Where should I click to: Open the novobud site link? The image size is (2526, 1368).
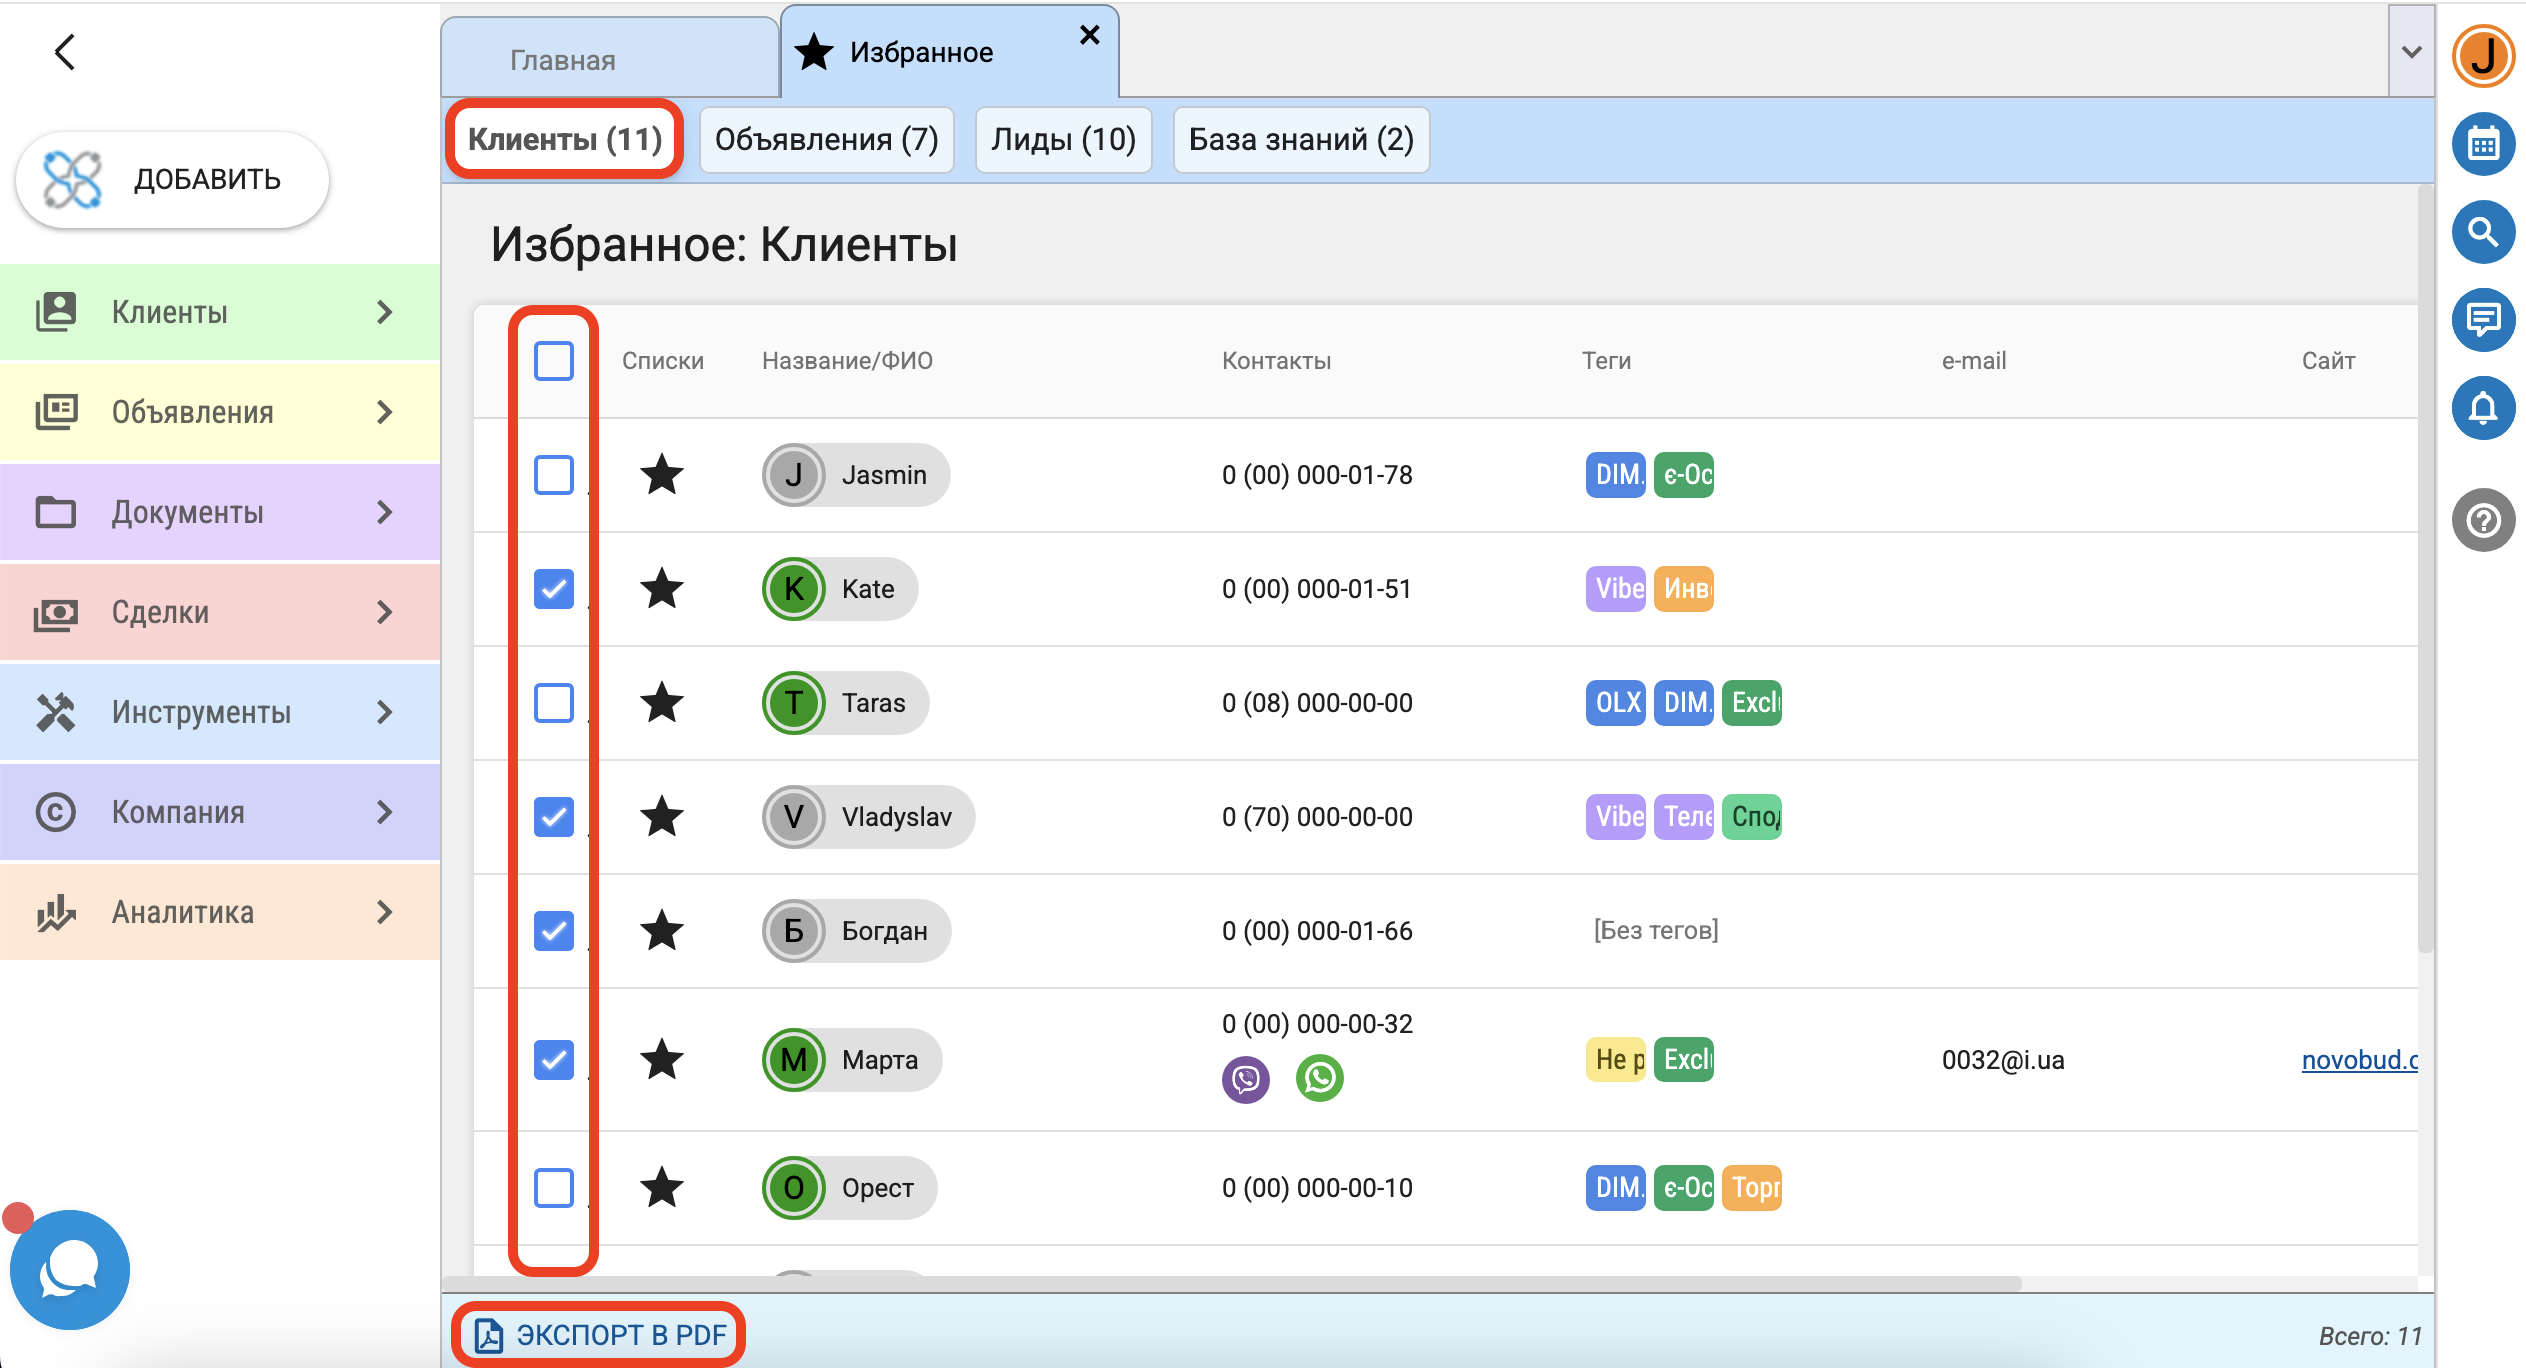2358,1060
